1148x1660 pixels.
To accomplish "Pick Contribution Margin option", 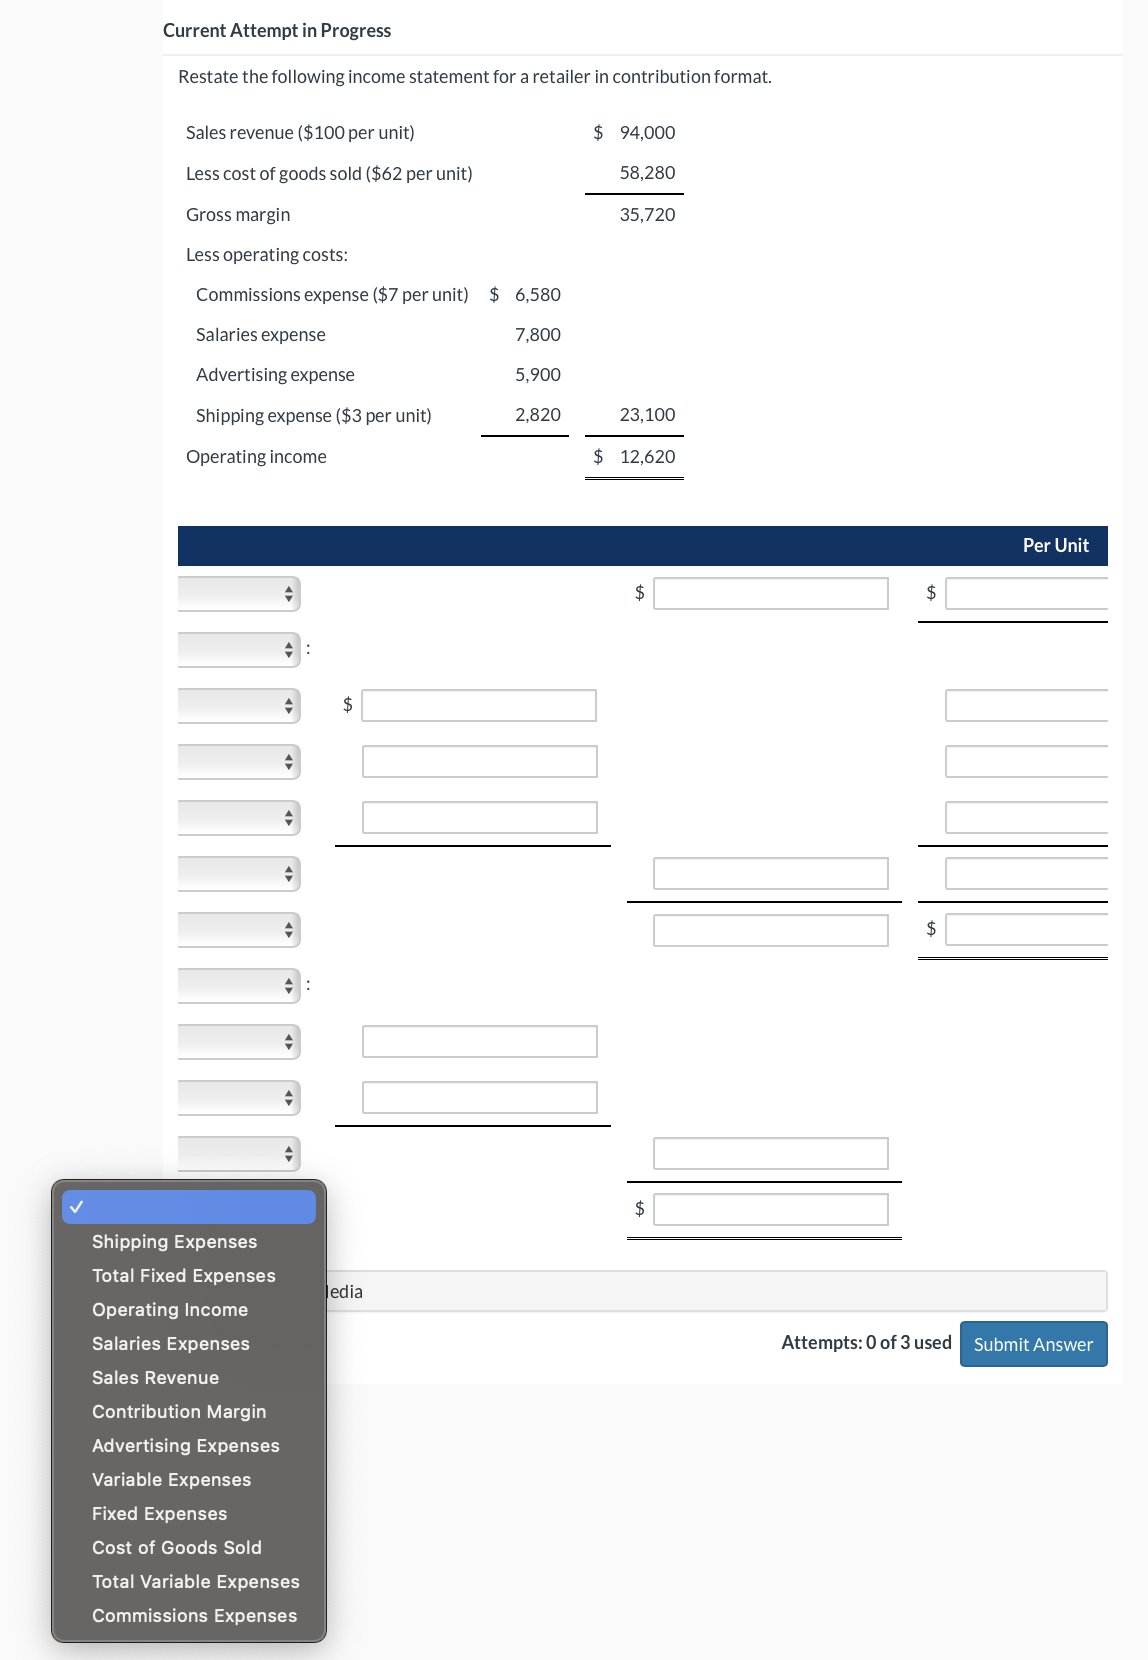I will point(189,1411).
